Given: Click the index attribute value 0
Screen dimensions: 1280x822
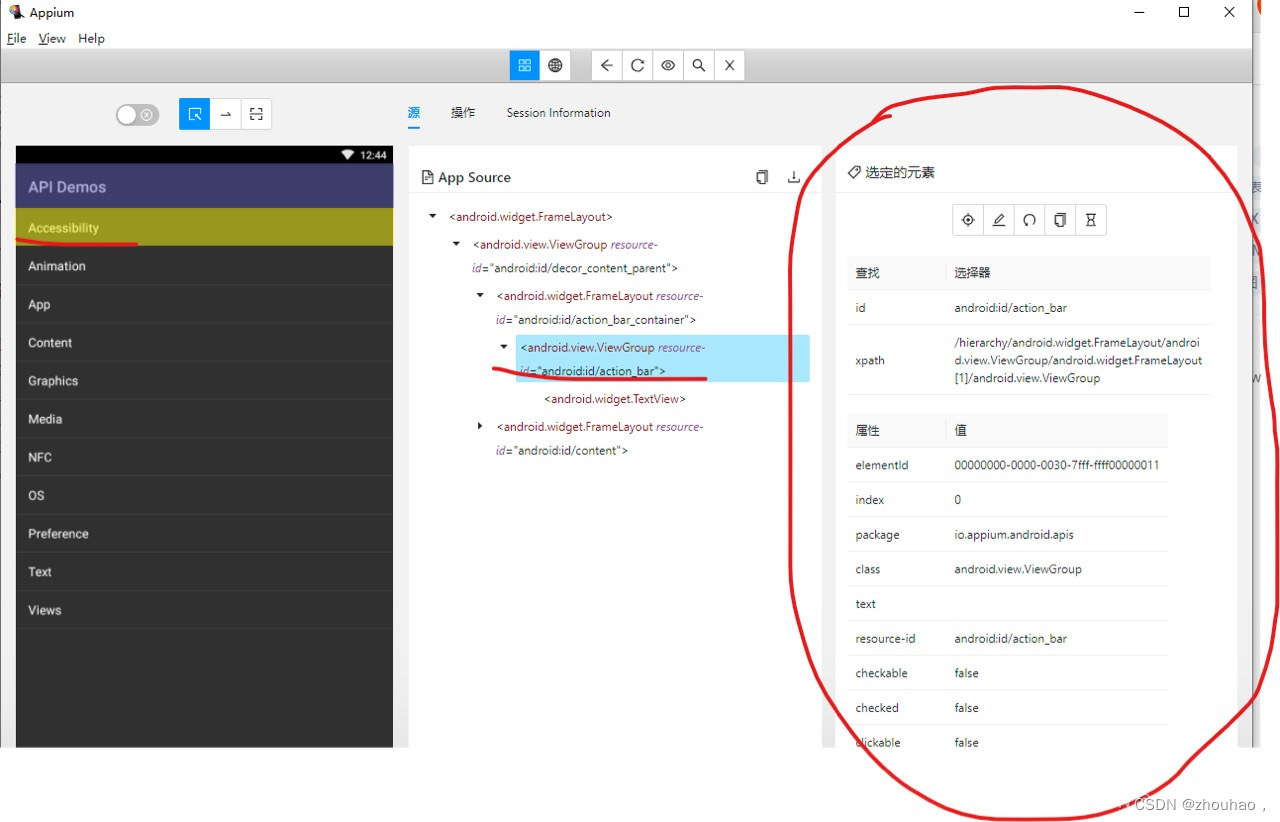Looking at the screenshot, I should [x=958, y=500].
